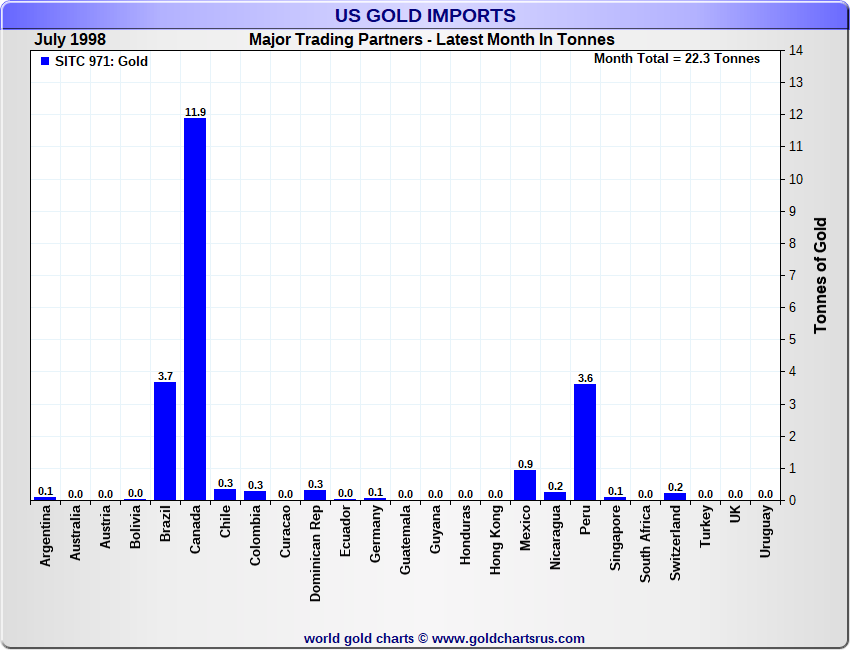Image resolution: width=850 pixels, height=650 pixels.
Task: Select the Brazil bar showing 3.7
Action: pos(165,440)
